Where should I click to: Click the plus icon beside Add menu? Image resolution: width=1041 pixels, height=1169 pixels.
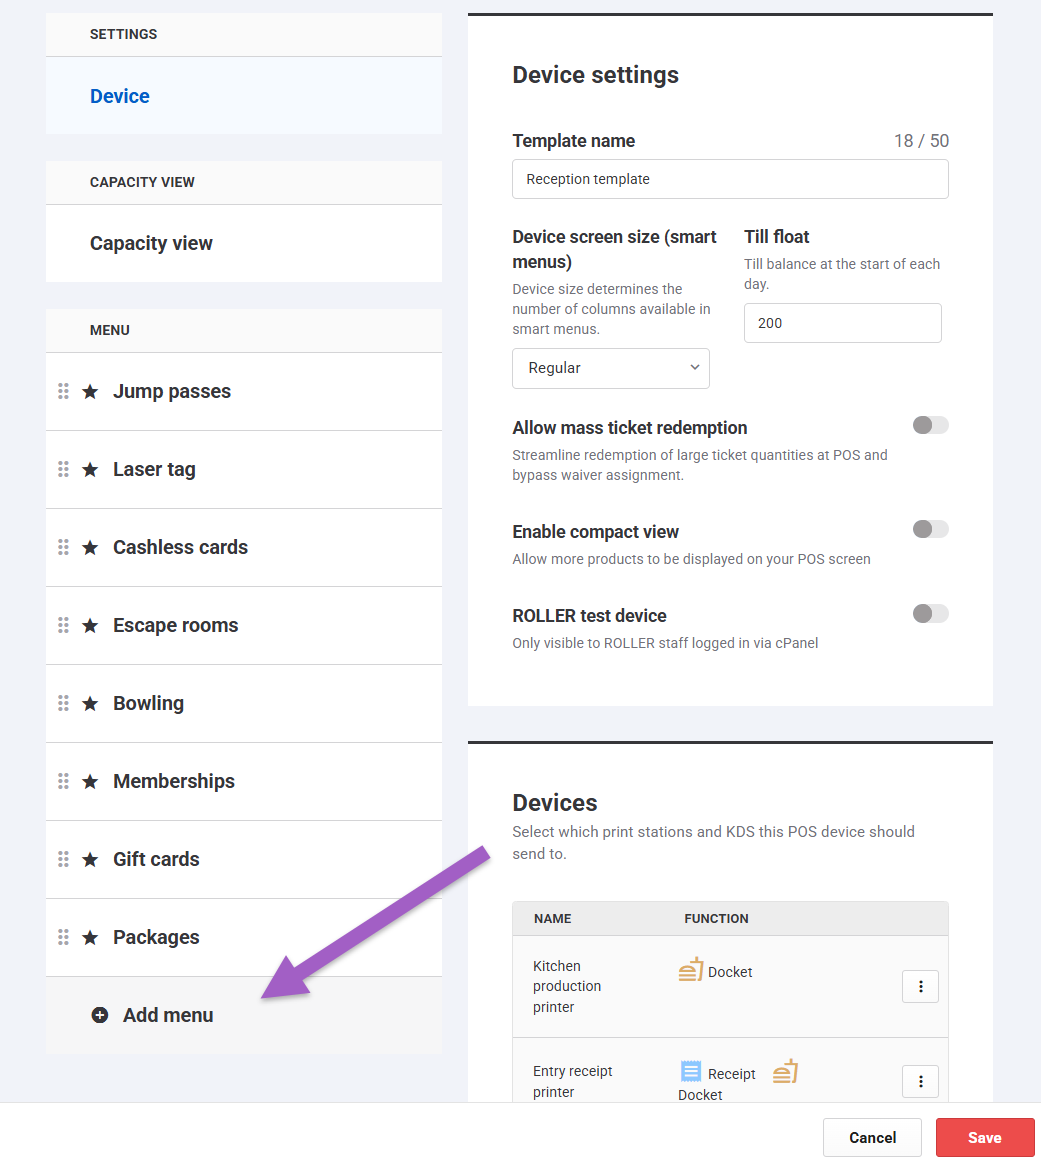[x=100, y=1015]
